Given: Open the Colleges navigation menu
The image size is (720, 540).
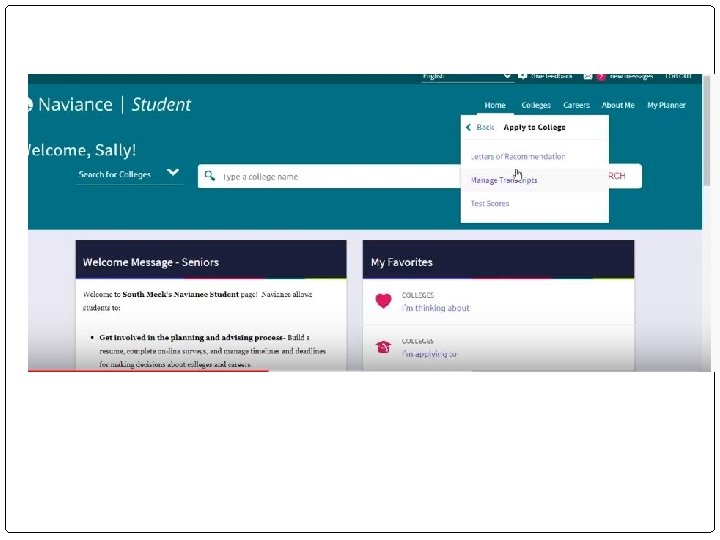Looking at the screenshot, I should point(536,105).
